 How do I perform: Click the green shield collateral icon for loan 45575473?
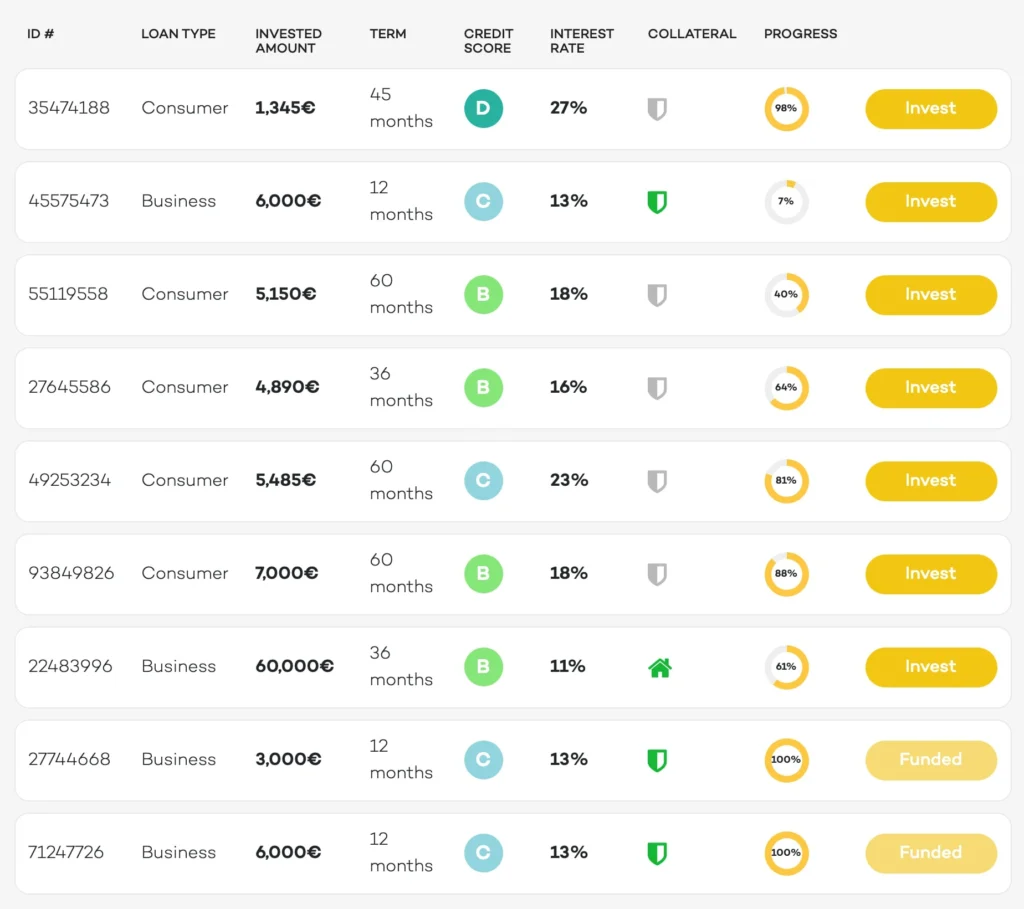657,202
